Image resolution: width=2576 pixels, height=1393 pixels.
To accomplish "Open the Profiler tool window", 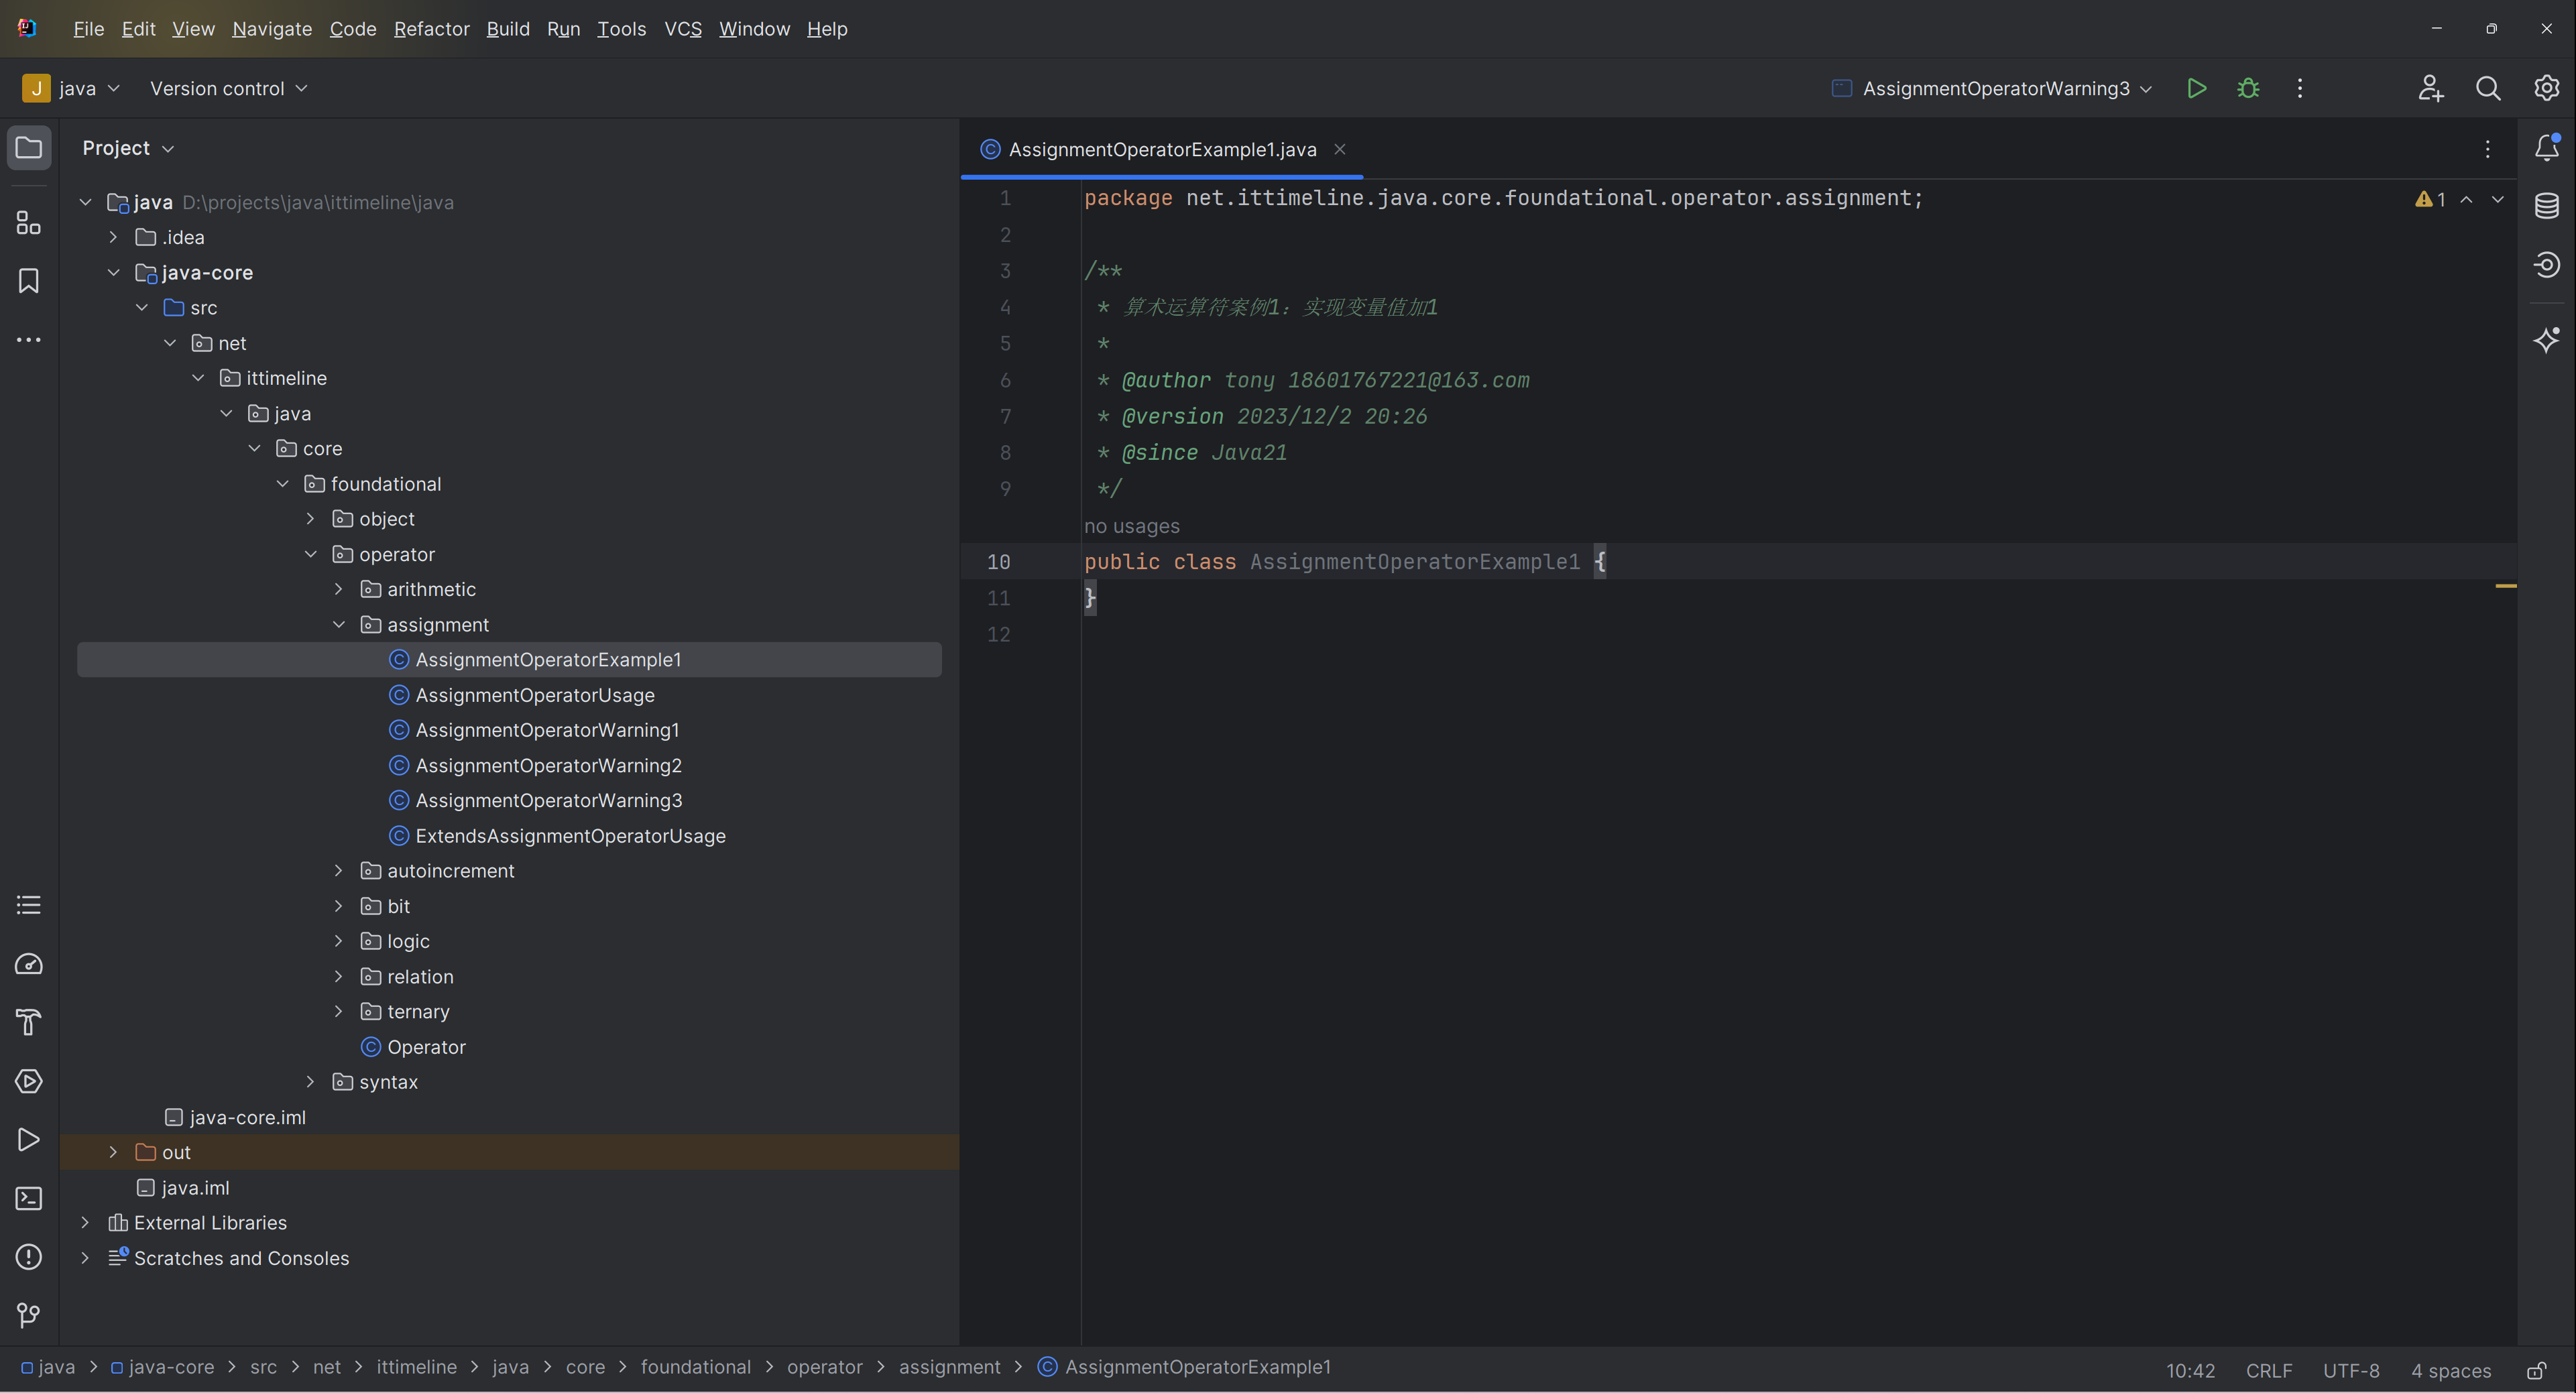I will 29,964.
